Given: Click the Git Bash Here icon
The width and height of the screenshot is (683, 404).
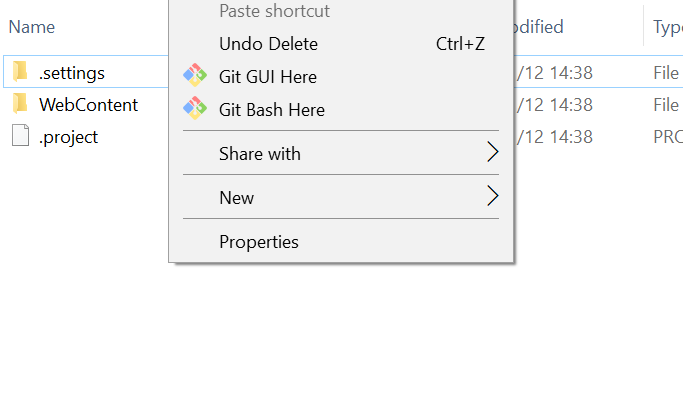Looking at the screenshot, I should click(x=195, y=108).
